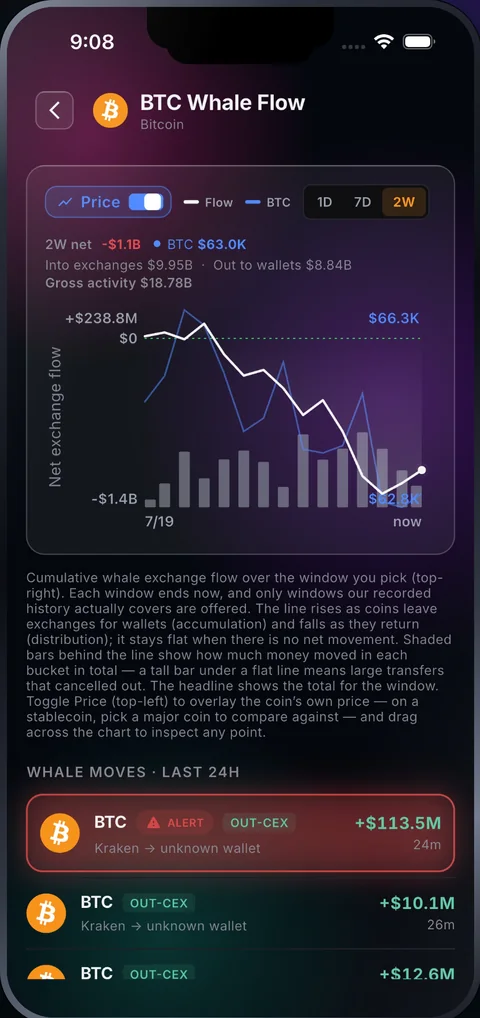Tap the red ALERT warning badge

click(175, 823)
